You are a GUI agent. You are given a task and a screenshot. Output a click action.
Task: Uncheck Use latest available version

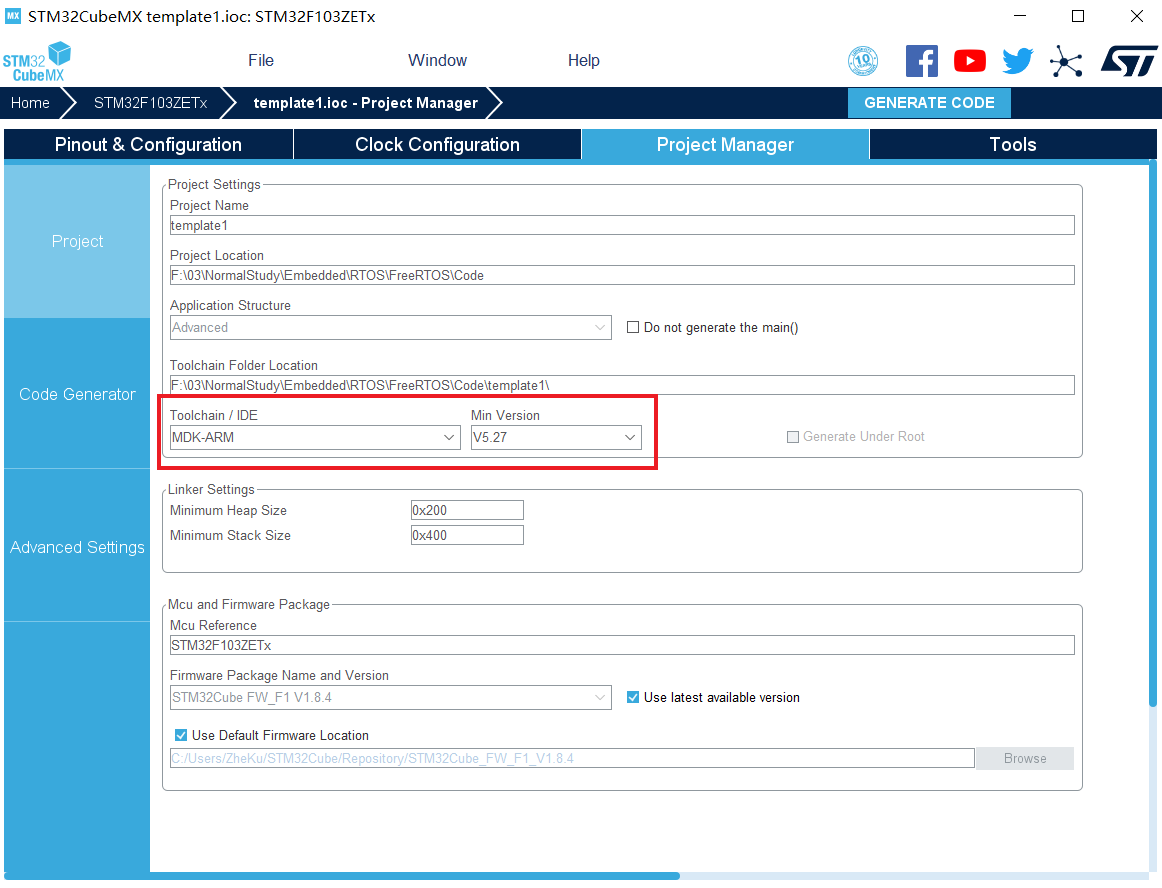[633, 697]
